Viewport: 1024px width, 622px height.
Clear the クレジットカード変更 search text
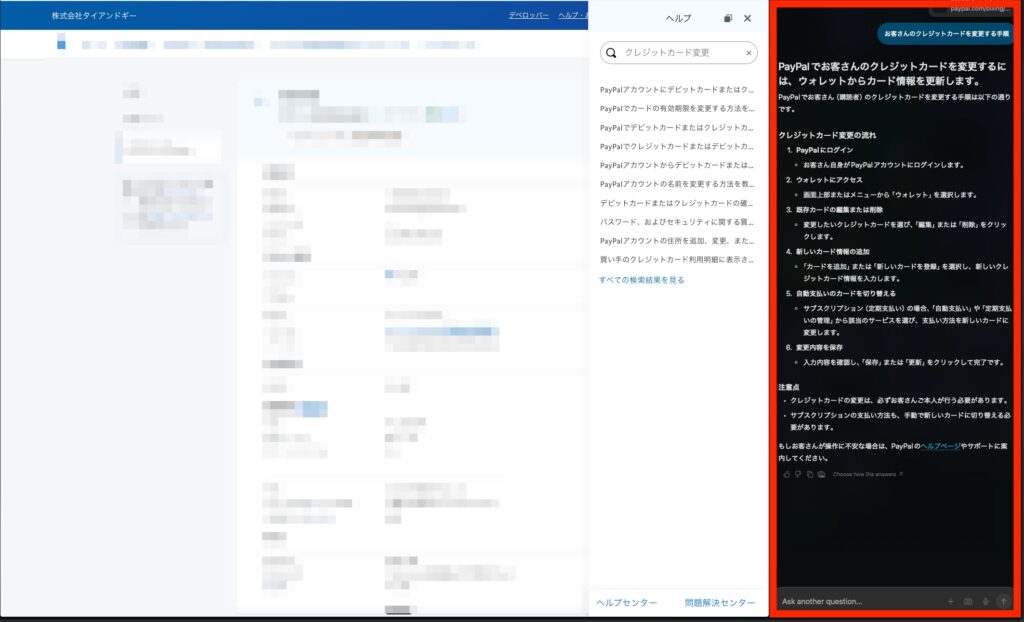tap(748, 53)
